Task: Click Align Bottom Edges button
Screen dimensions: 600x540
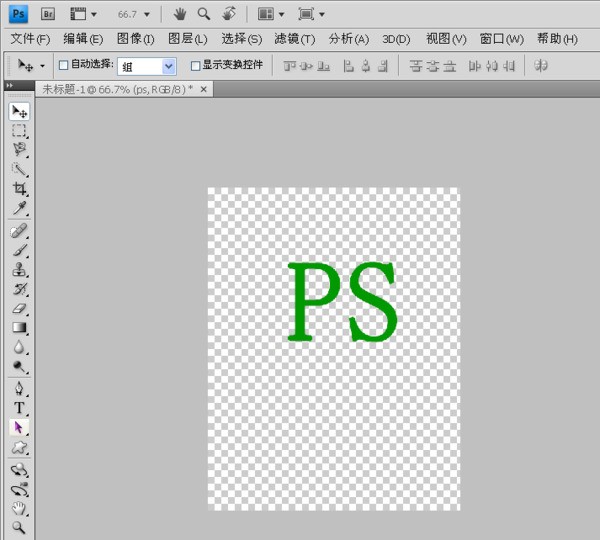Action: click(323, 66)
